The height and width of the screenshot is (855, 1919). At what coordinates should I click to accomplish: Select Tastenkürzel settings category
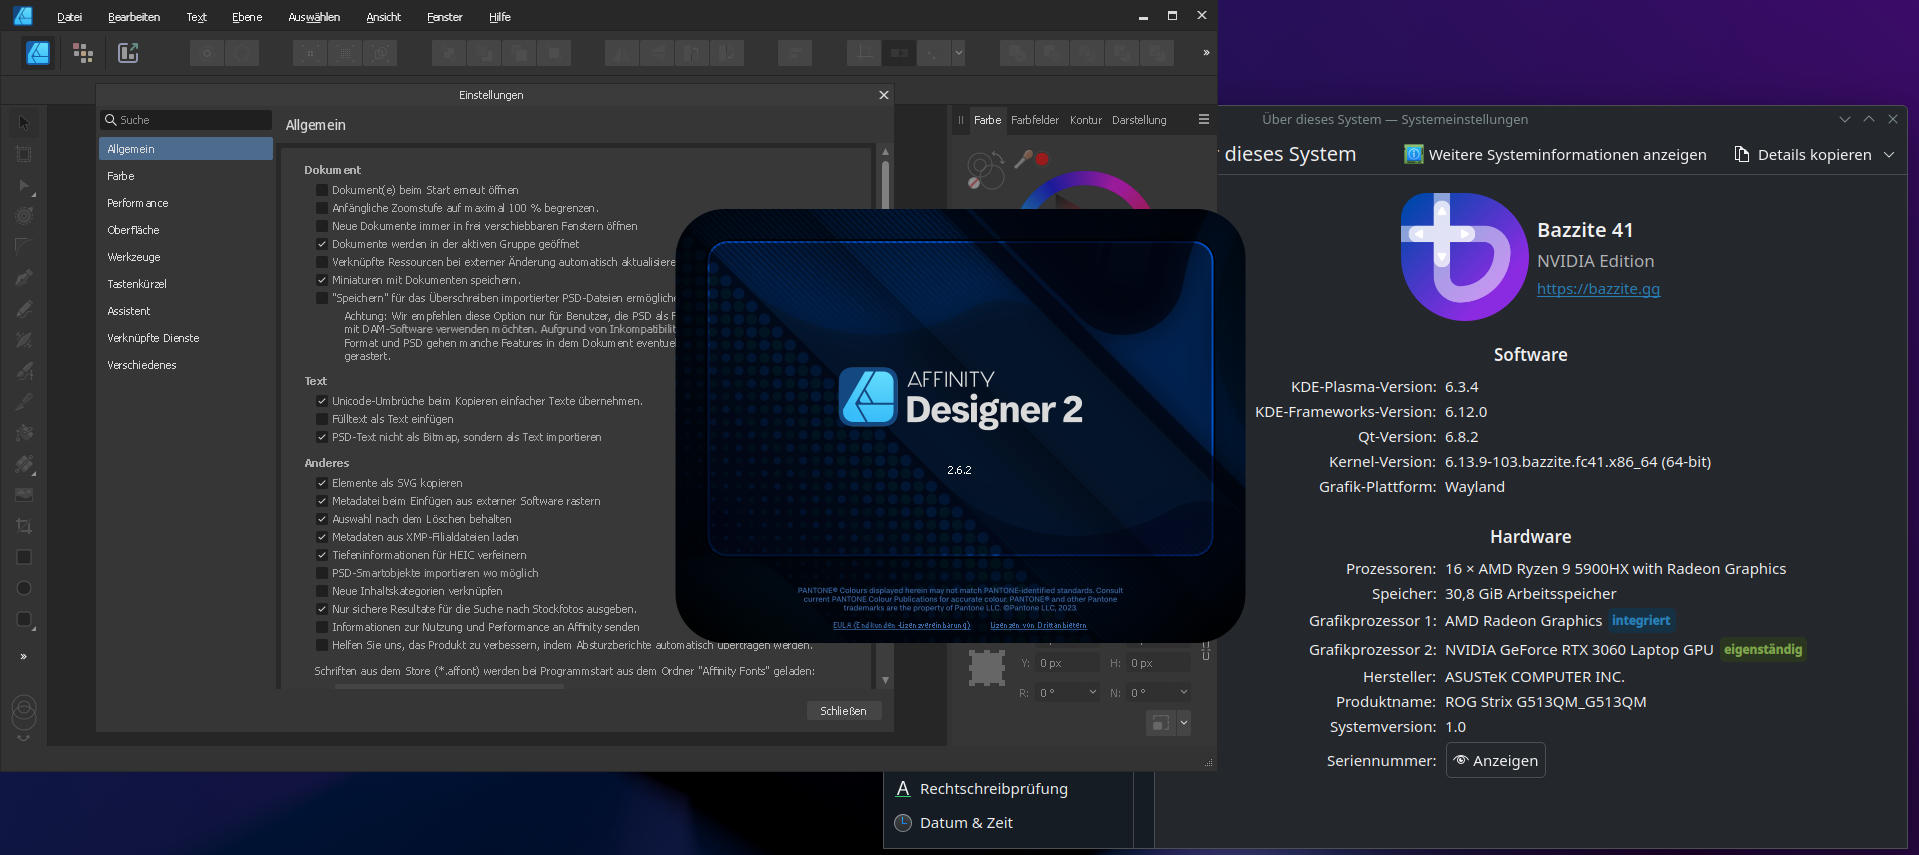(x=186, y=284)
